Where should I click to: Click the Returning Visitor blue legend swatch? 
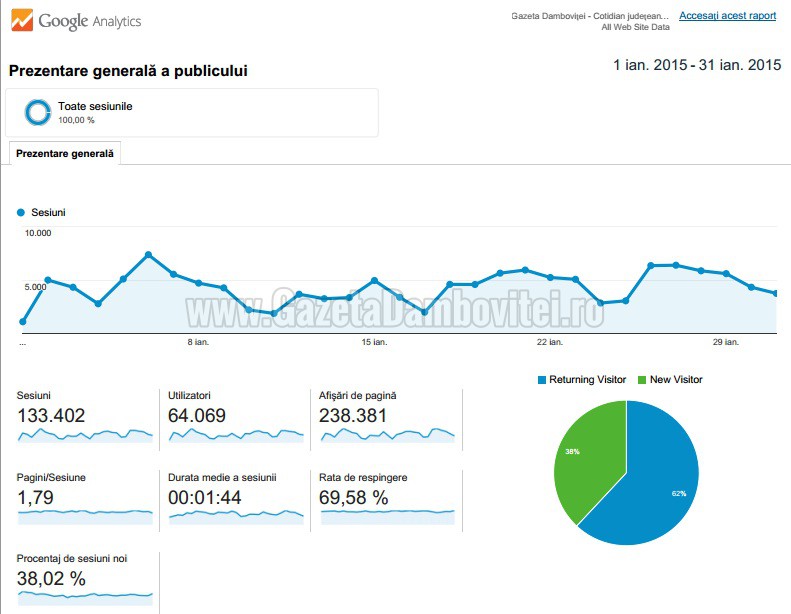tap(542, 380)
